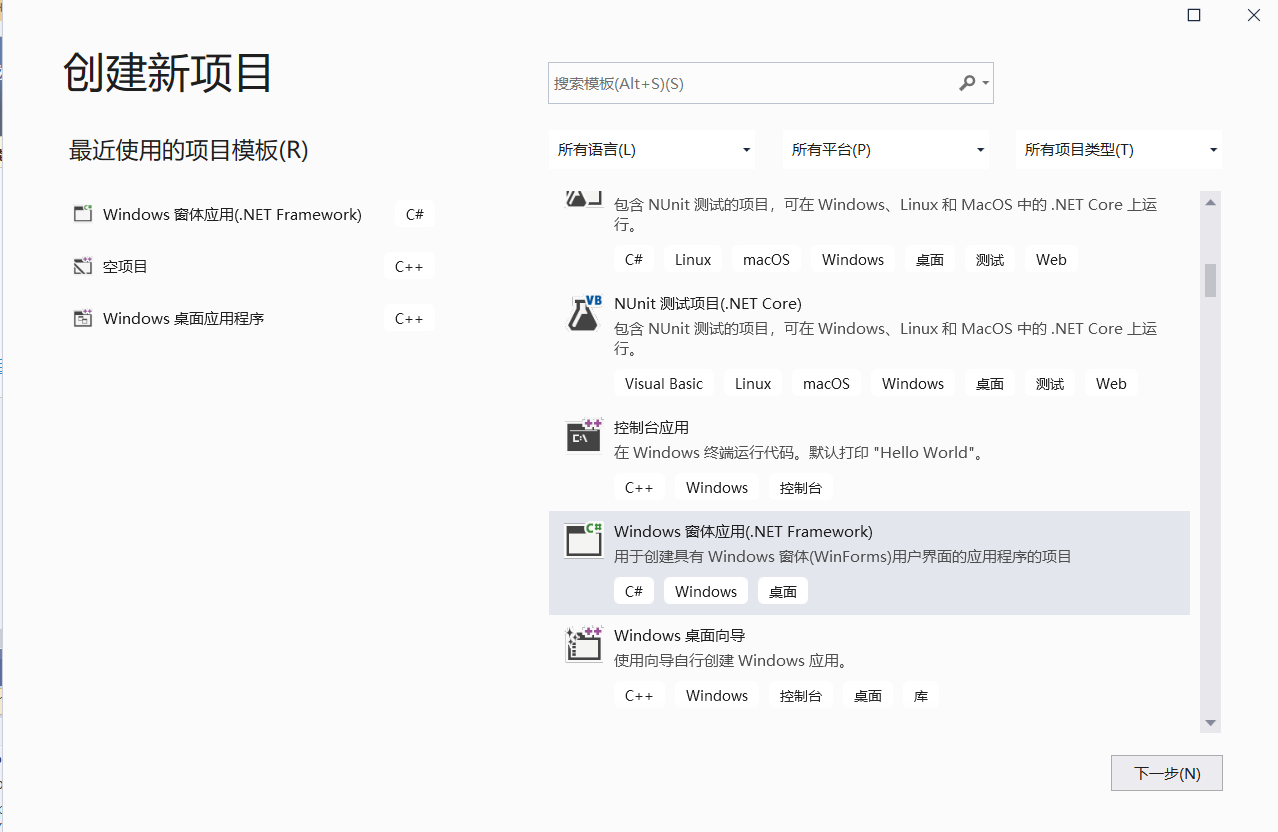Viewport: 1278px width, 832px height.
Task: Expand the search box history arrow
Action: click(986, 84)
